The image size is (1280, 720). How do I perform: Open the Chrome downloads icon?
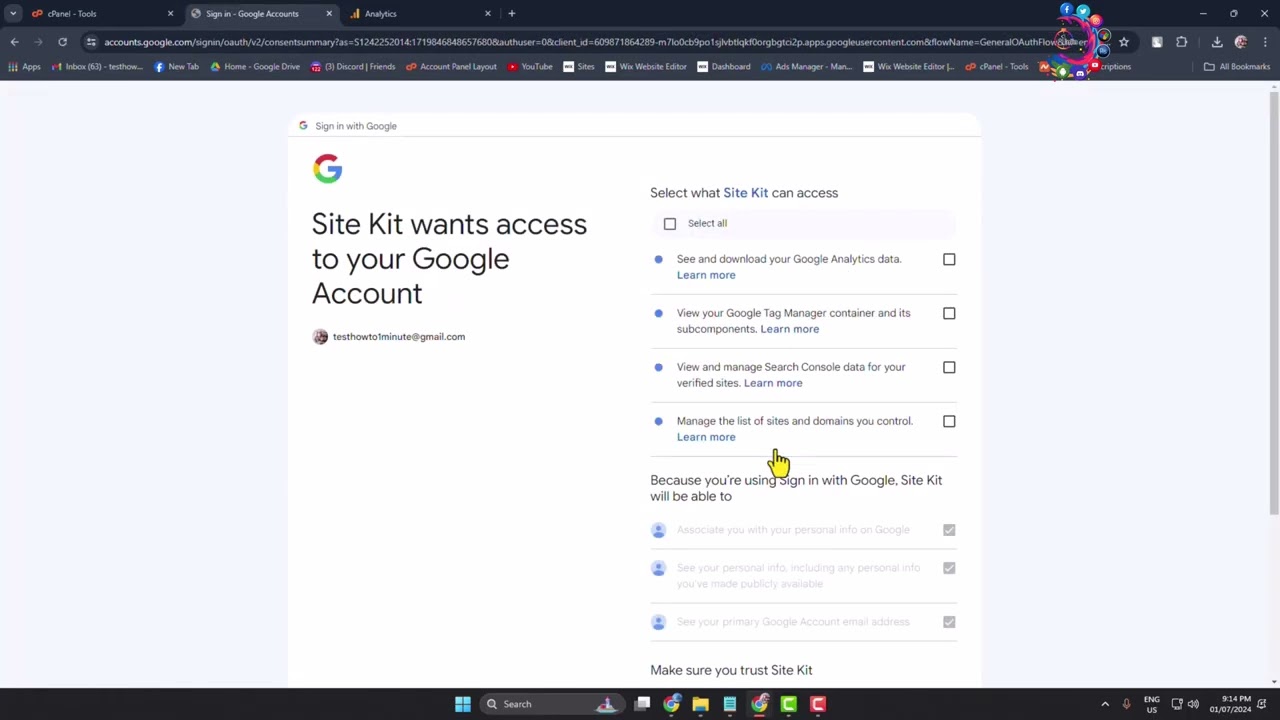tap(1217, 42)
